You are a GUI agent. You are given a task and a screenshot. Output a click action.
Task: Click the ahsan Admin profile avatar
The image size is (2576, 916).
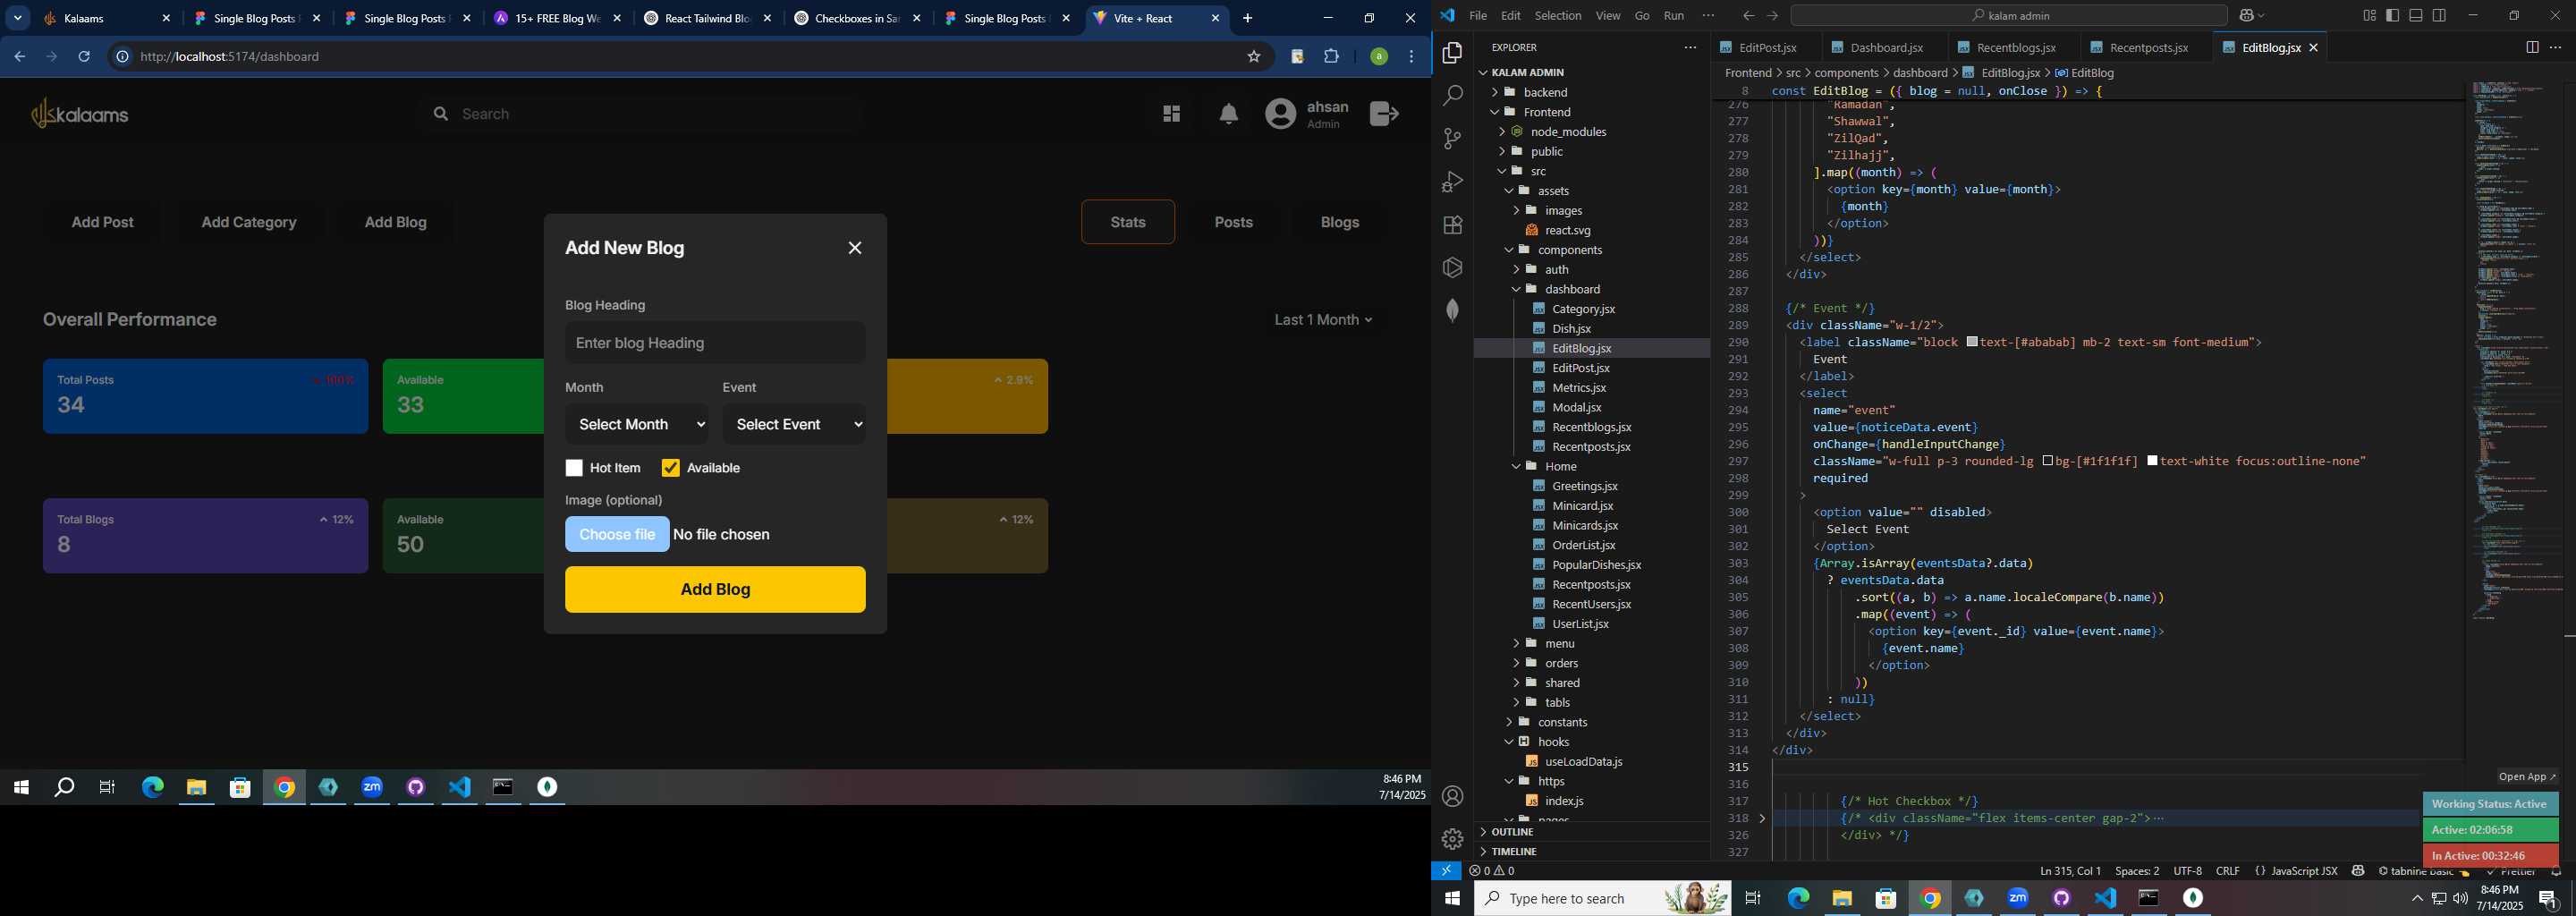pos(1280,114)
